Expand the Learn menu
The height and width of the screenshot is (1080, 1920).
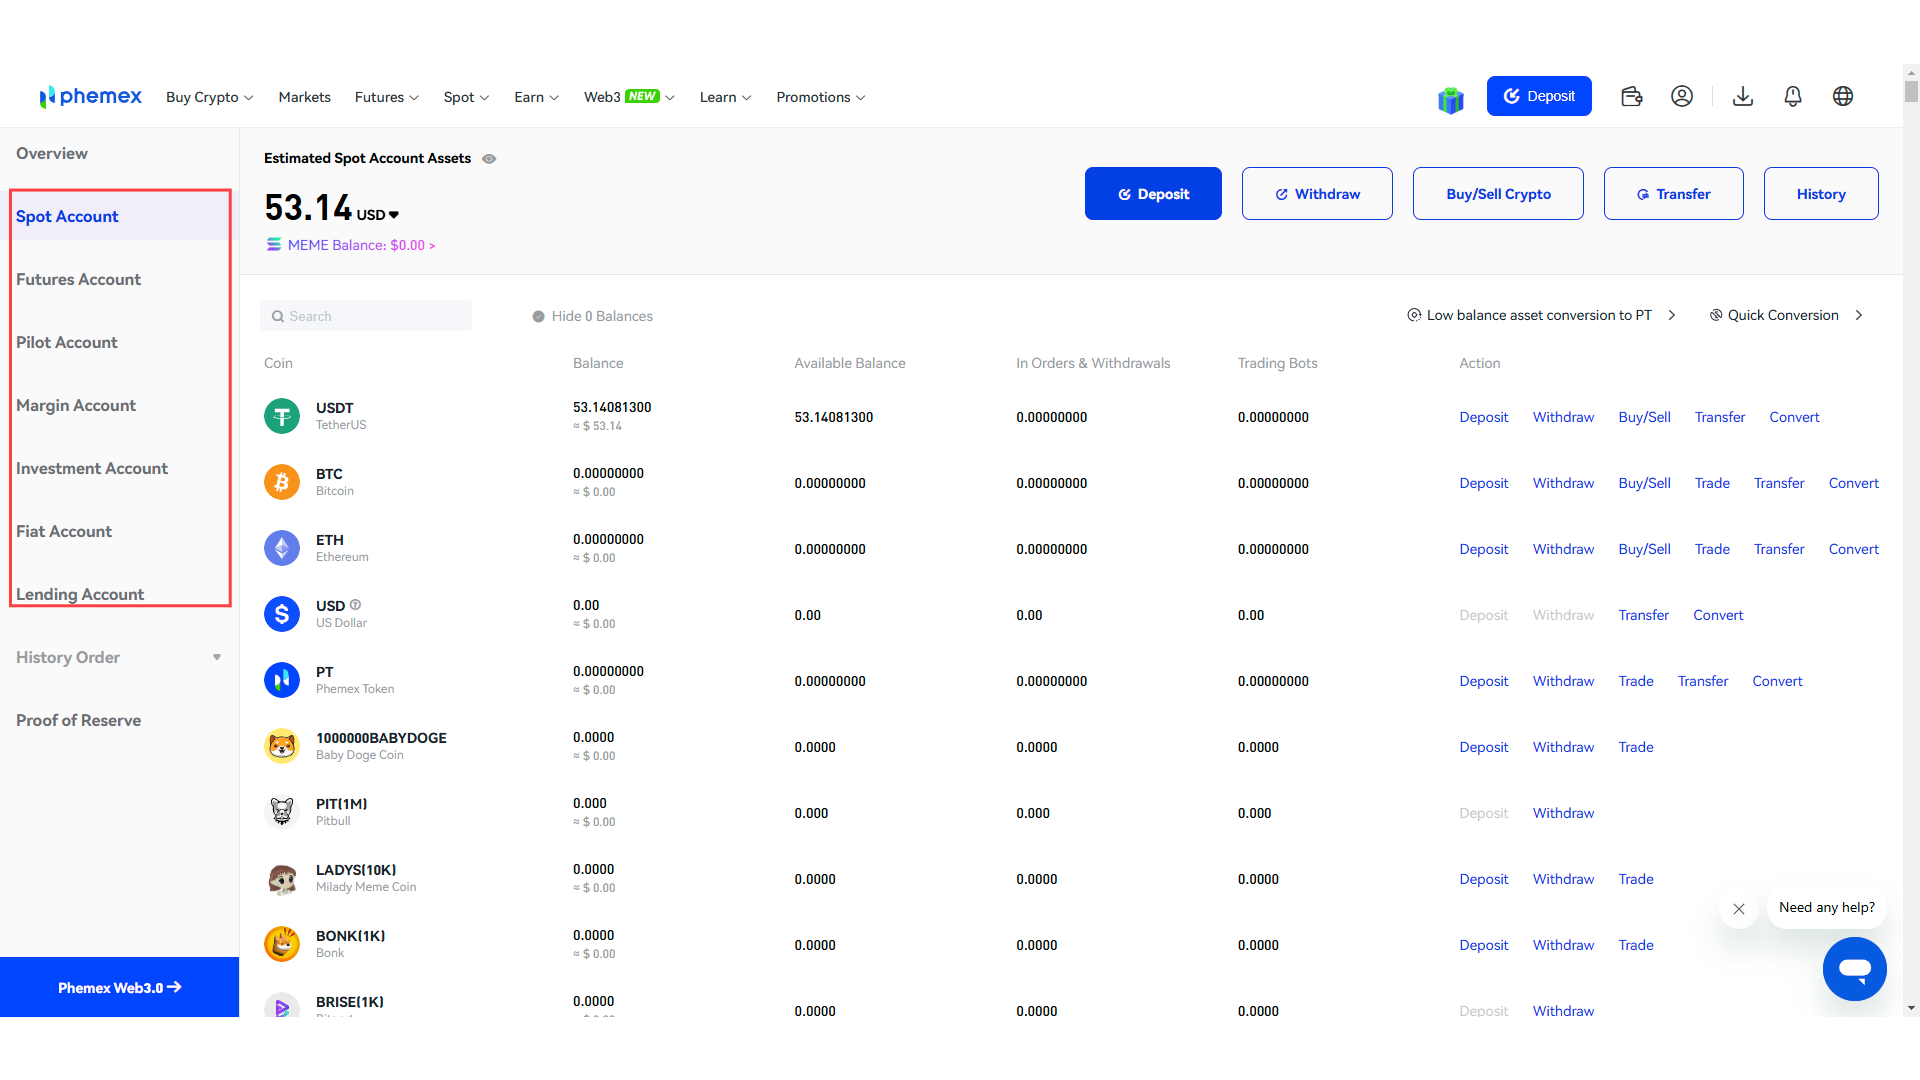[726, 97]
